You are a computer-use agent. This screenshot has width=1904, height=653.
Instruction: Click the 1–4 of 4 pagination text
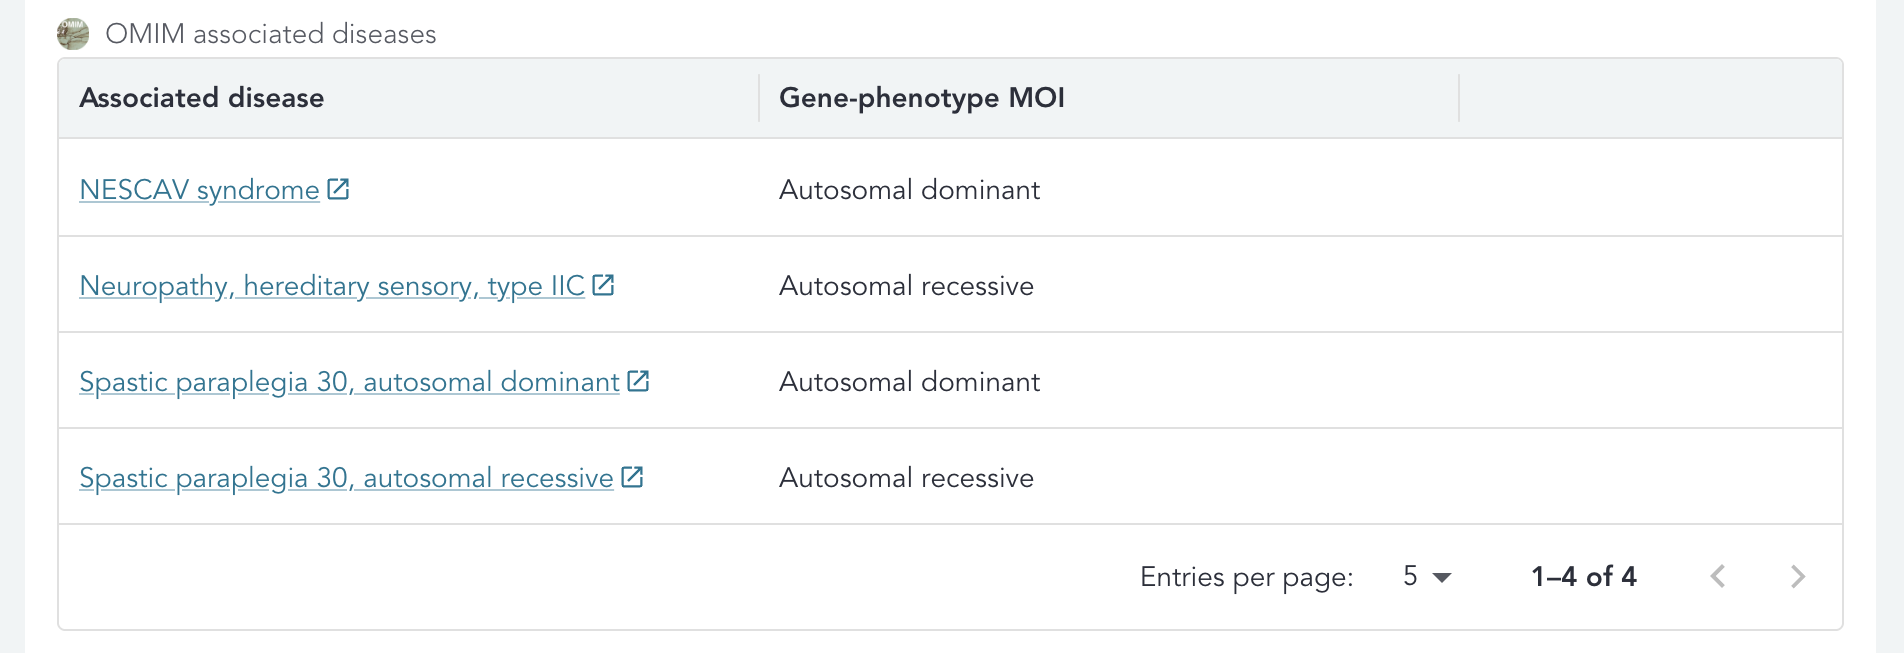pos(1583,576)
